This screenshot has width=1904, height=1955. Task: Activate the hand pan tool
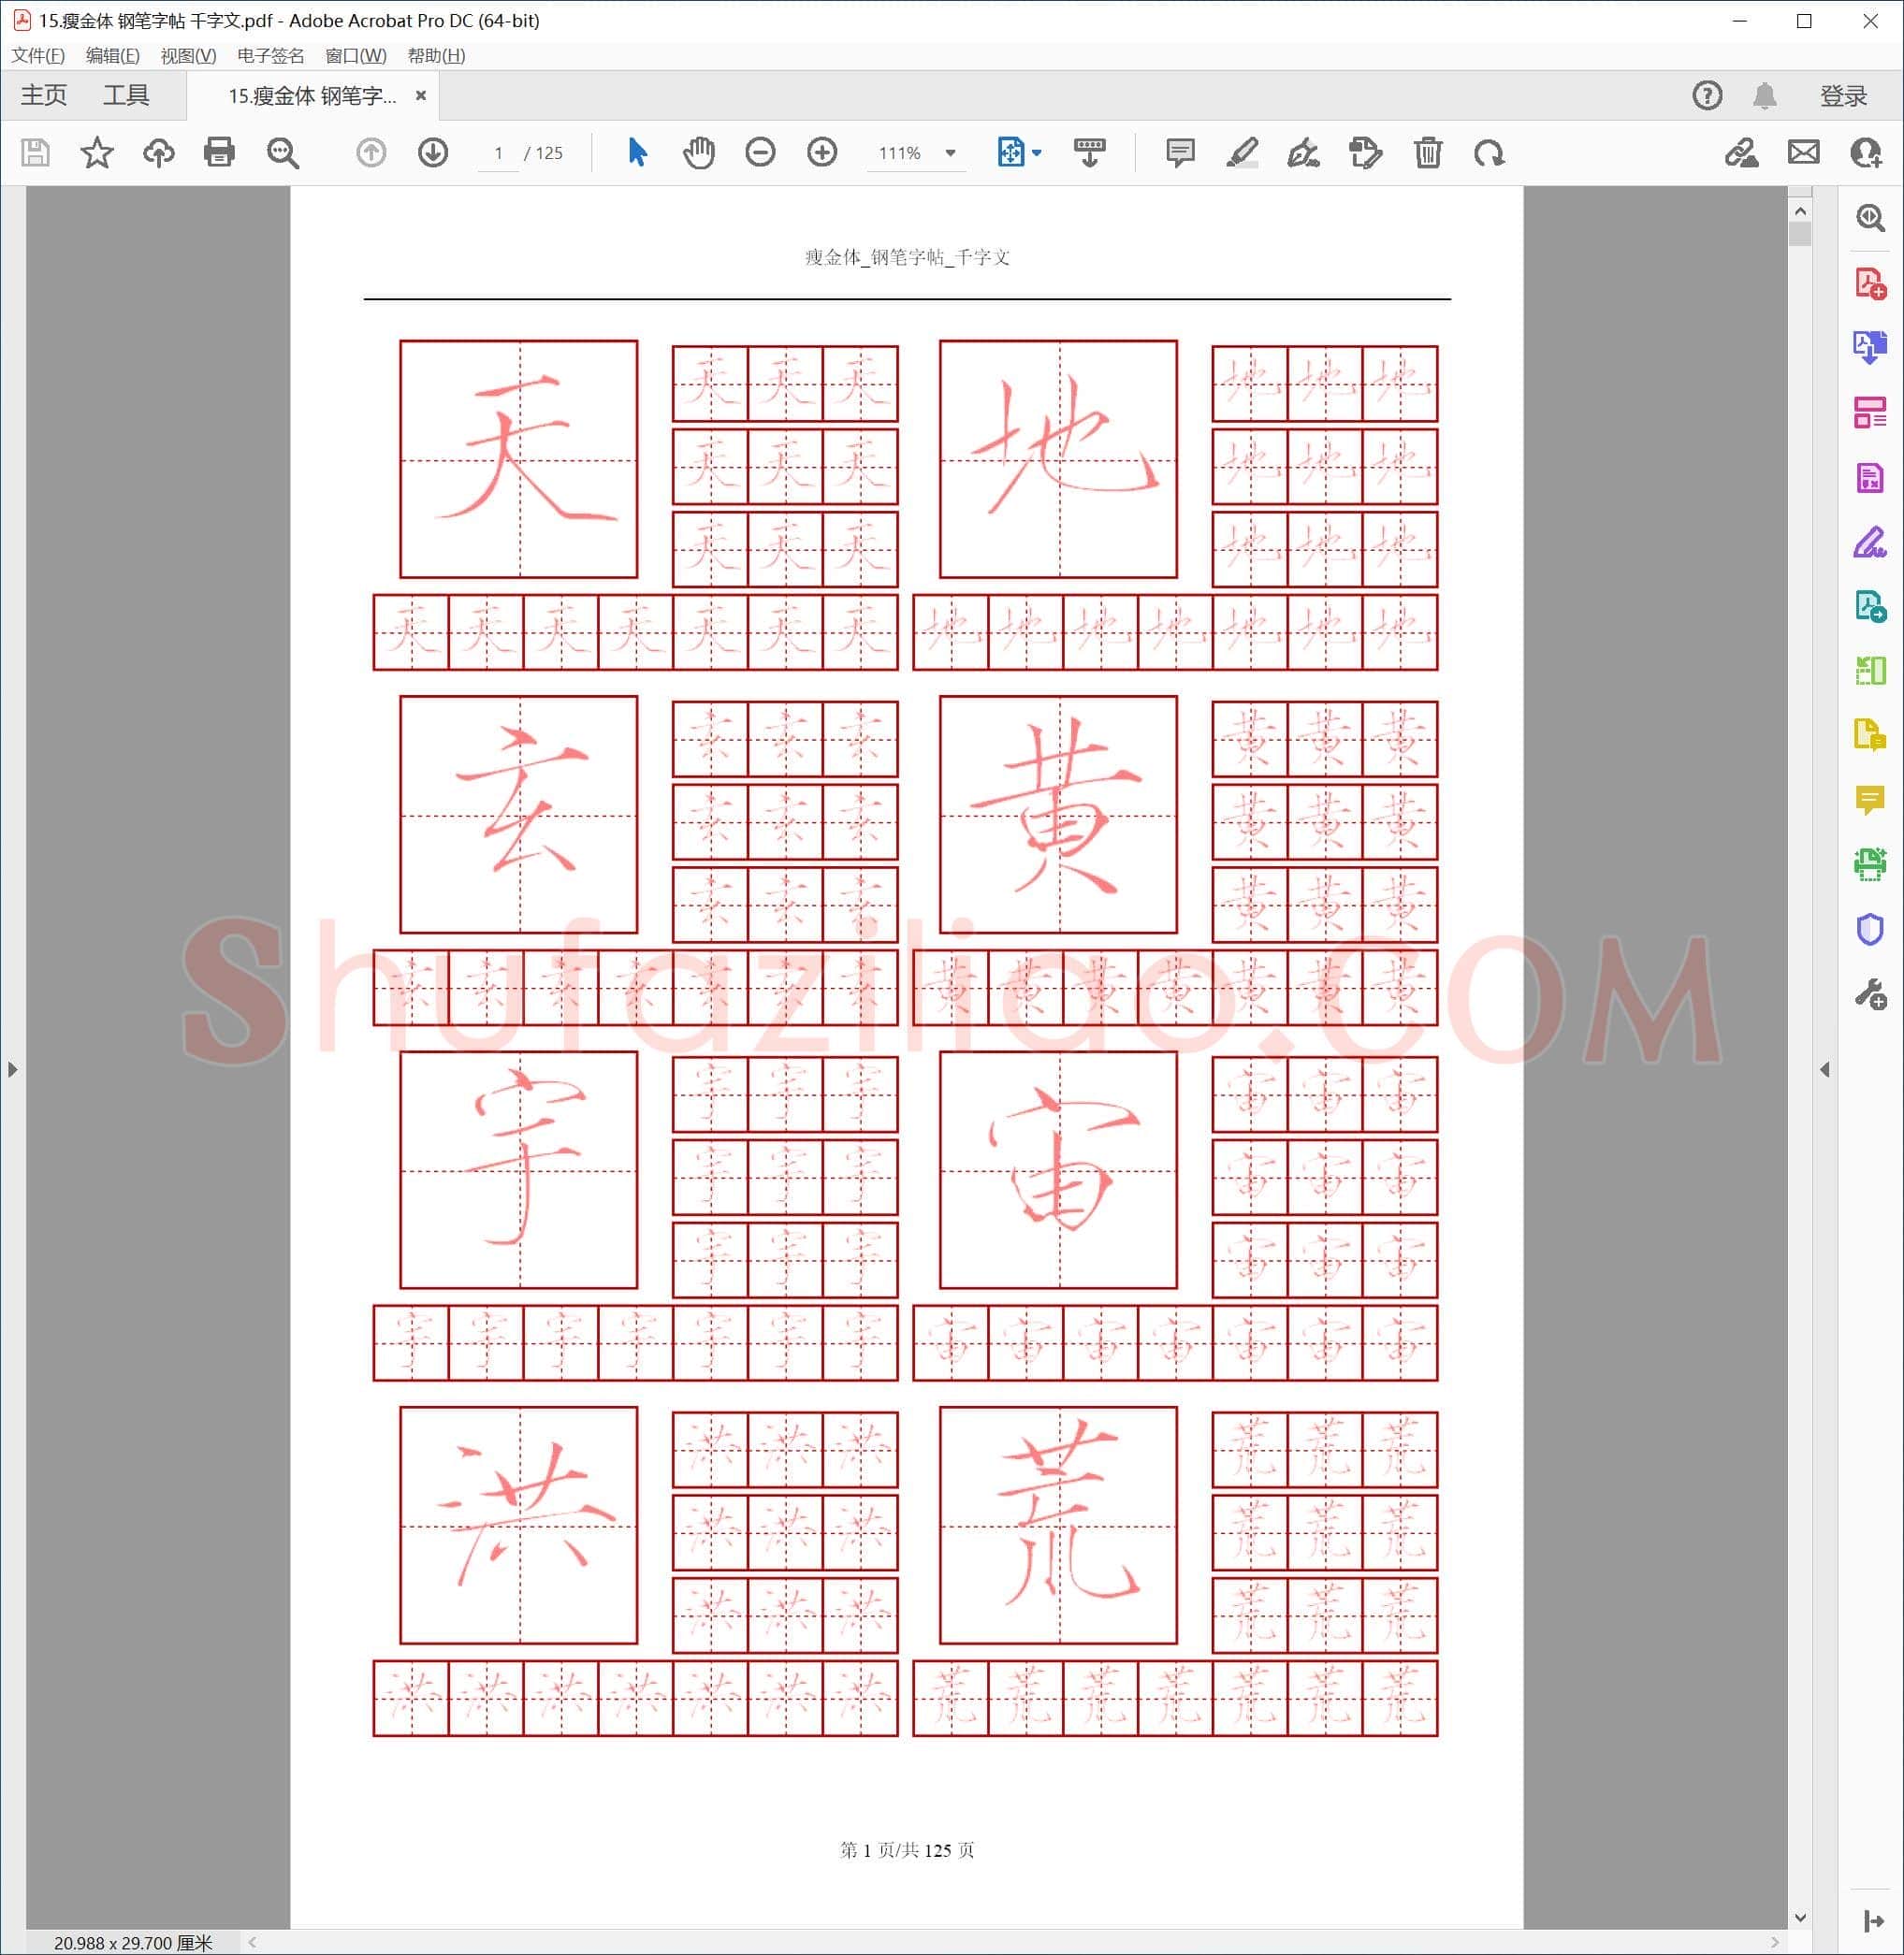click(698, 153)
